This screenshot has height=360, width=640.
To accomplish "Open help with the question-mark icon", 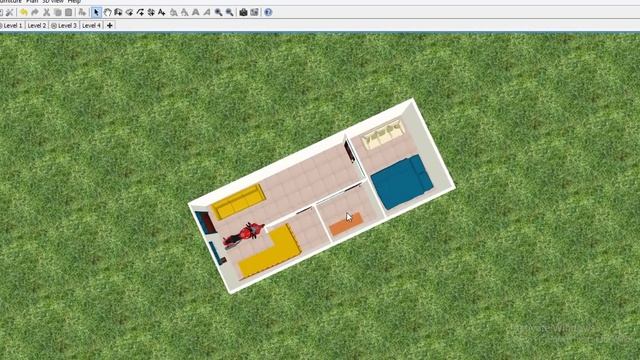I will pyautogui.click(x=268, y=12).
